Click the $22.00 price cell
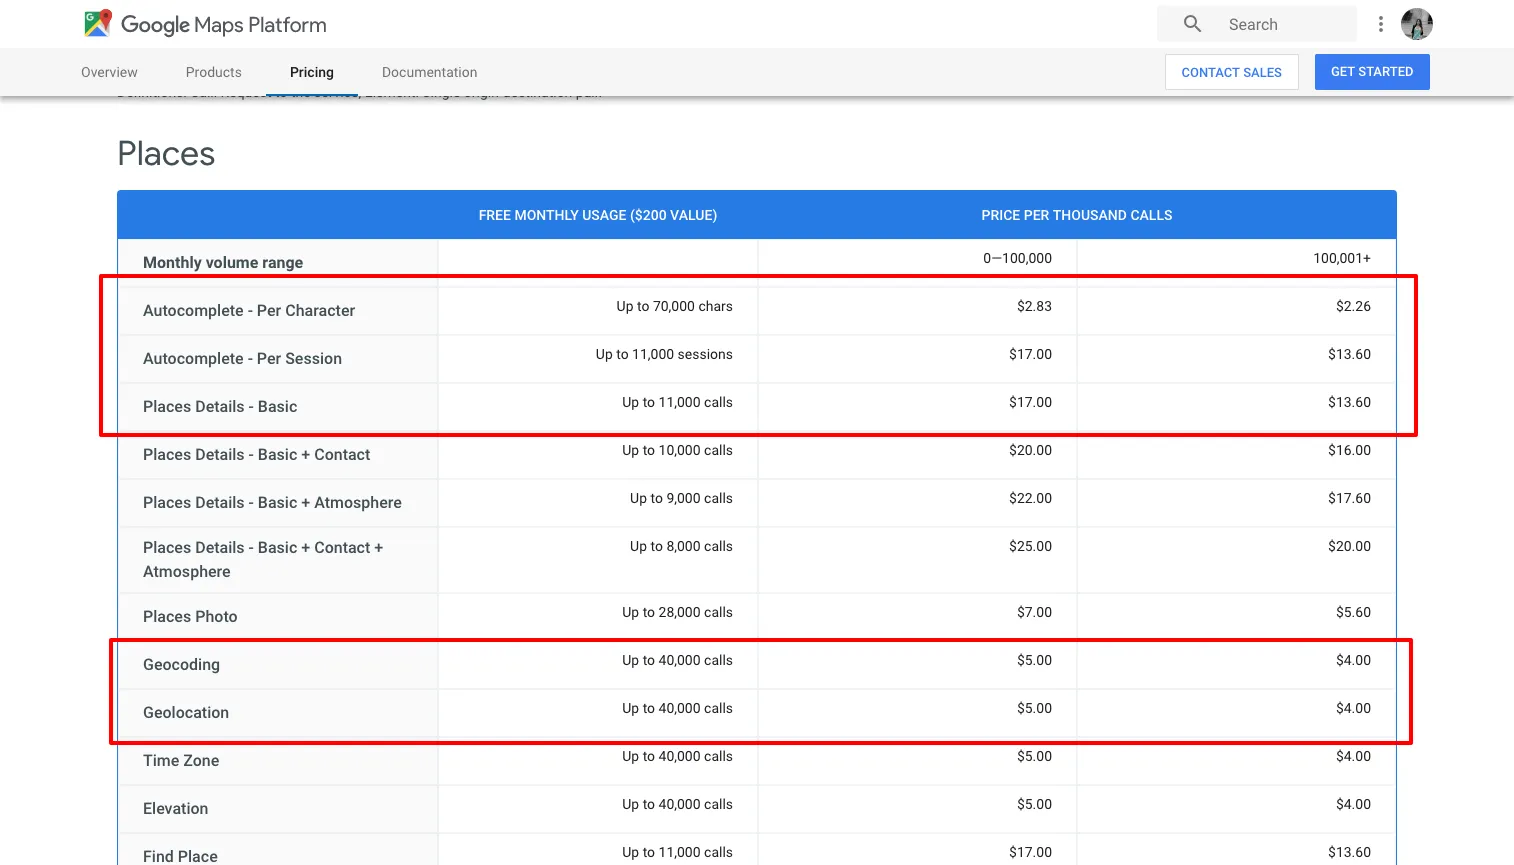This screenshot has height=865, width=1514. click(1031, 498)
